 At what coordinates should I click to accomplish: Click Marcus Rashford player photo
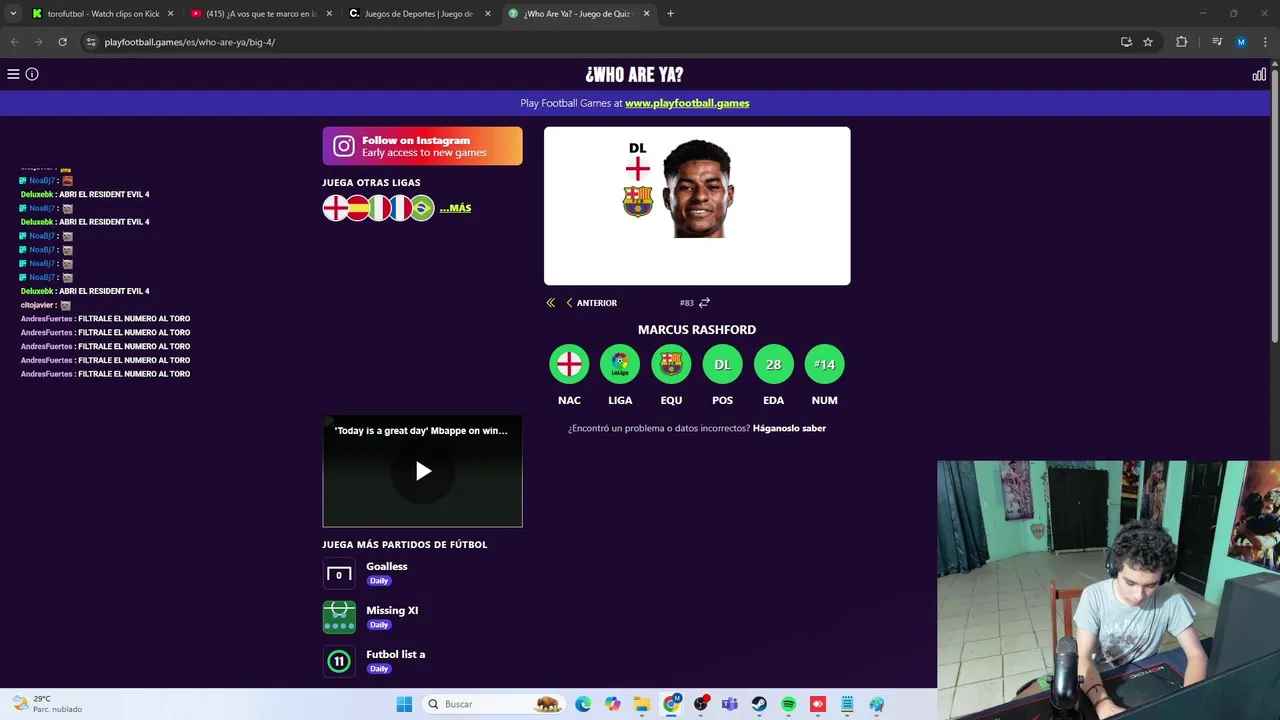(x=697, y=189)
